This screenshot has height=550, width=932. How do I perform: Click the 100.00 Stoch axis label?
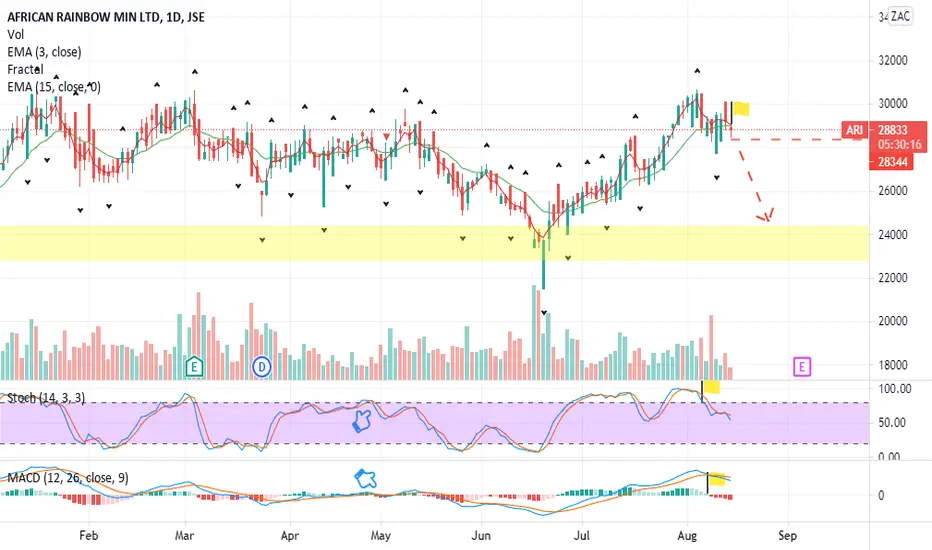(895, 389)
